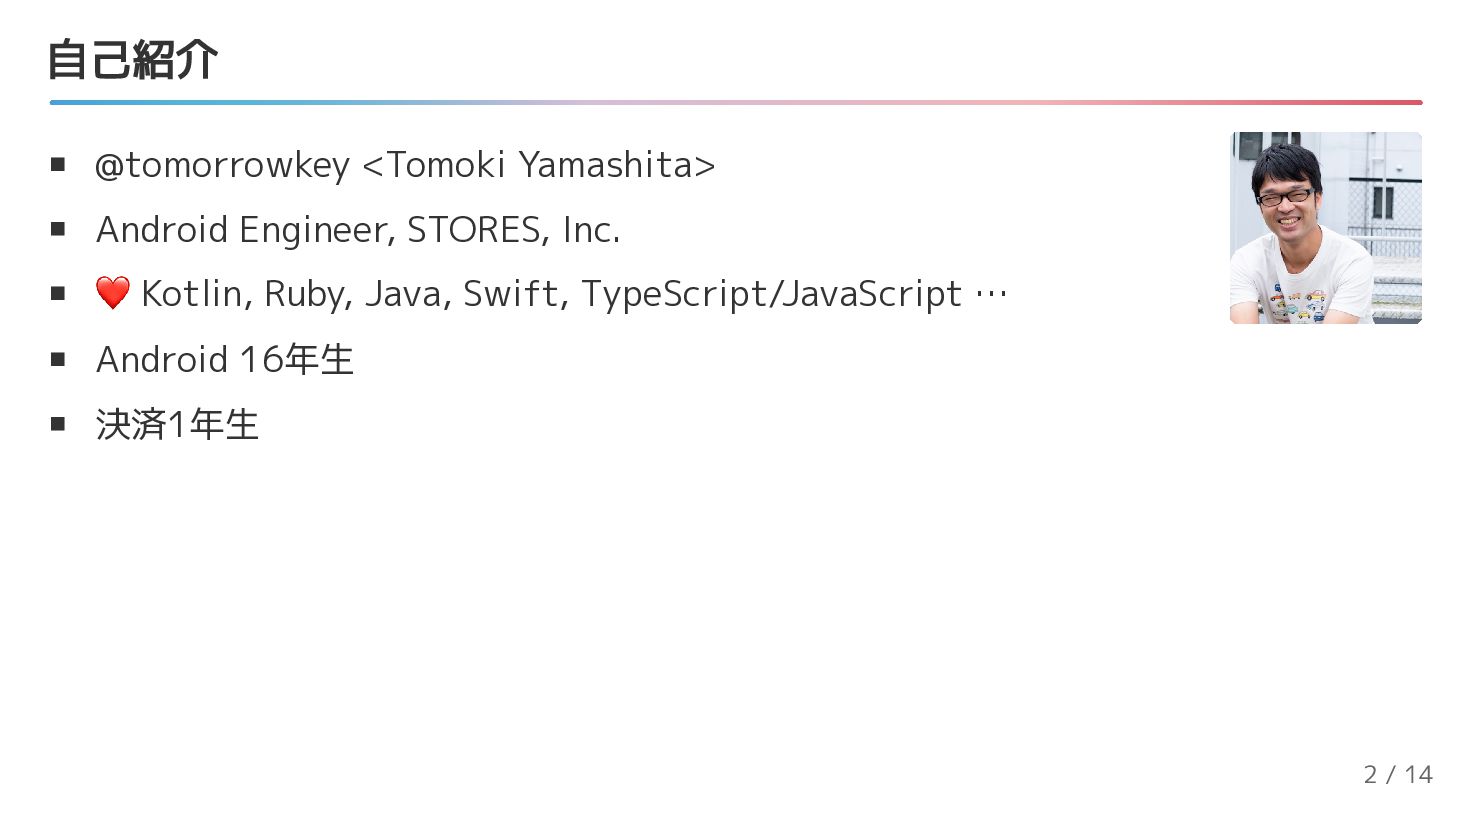The image size is (1470, 828).
Task: Click the TypeScript/JavaScript text
Action: 771,294
